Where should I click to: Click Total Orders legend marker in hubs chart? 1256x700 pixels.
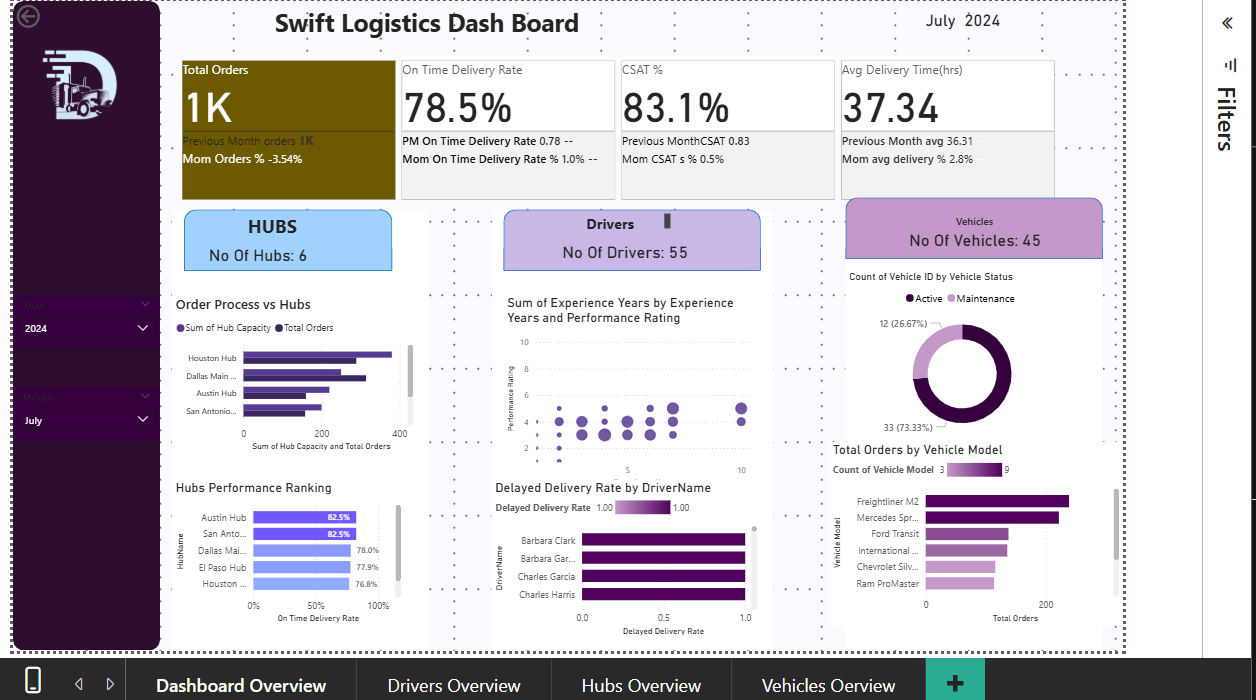pyautogui.click(x=279, y=328)
